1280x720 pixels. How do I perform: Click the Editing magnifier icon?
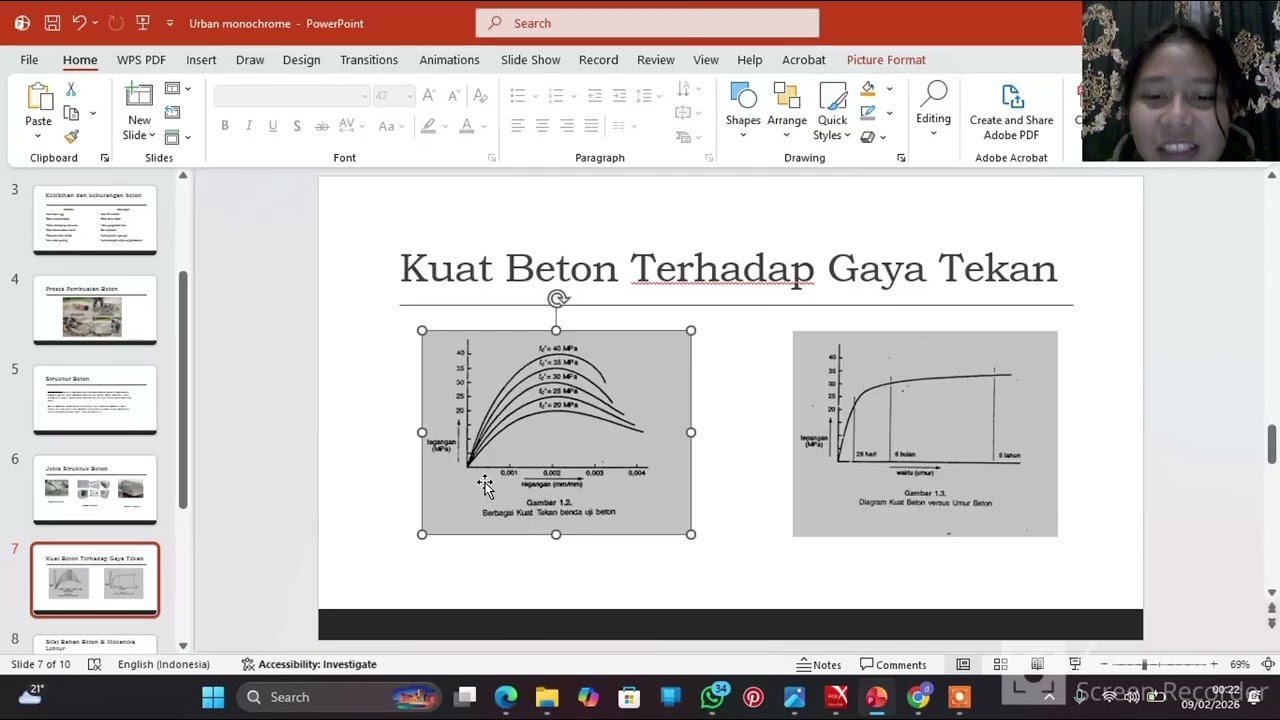pos(933,95)
